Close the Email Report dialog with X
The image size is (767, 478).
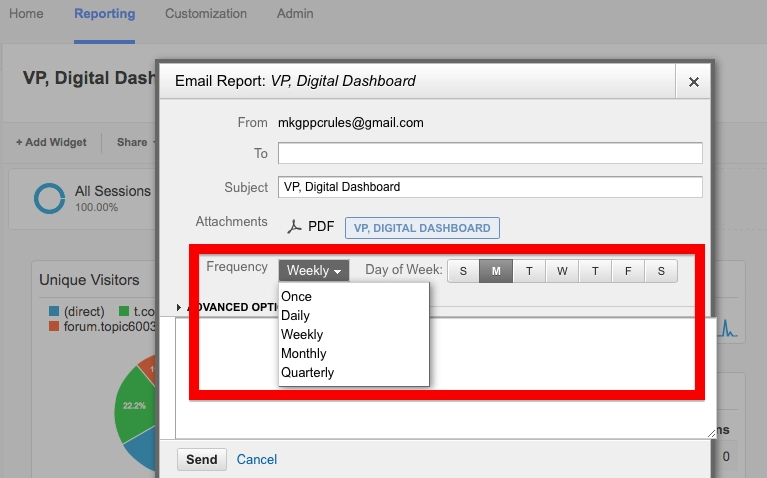click(x=693, y=82)
